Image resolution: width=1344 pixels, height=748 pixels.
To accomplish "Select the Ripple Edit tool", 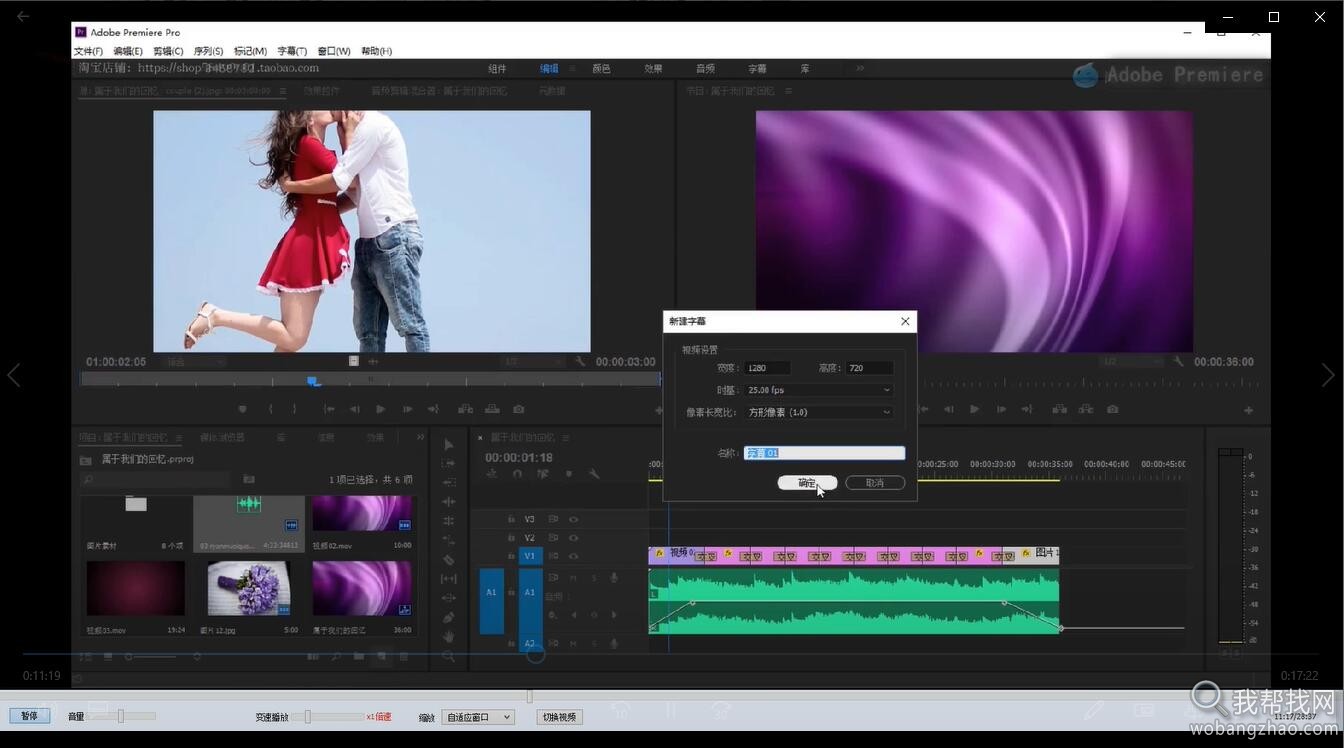I will [x=449, y=482].
